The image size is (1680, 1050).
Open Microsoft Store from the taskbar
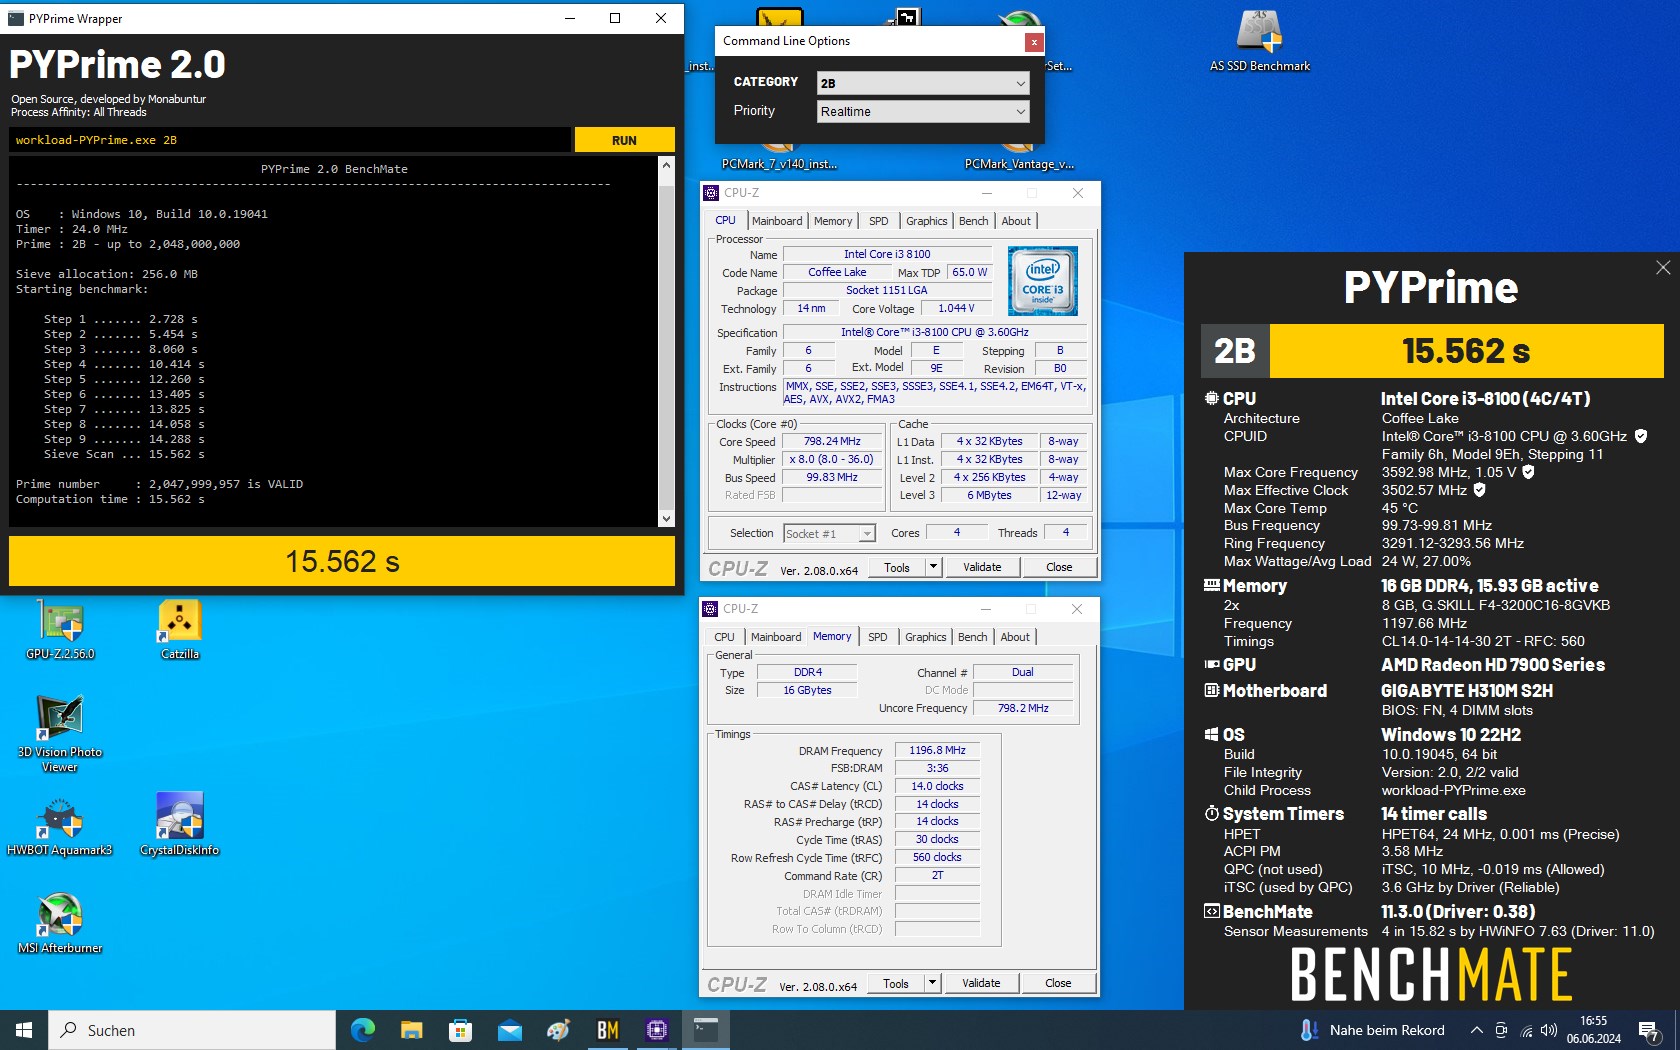click(460, 1030)
